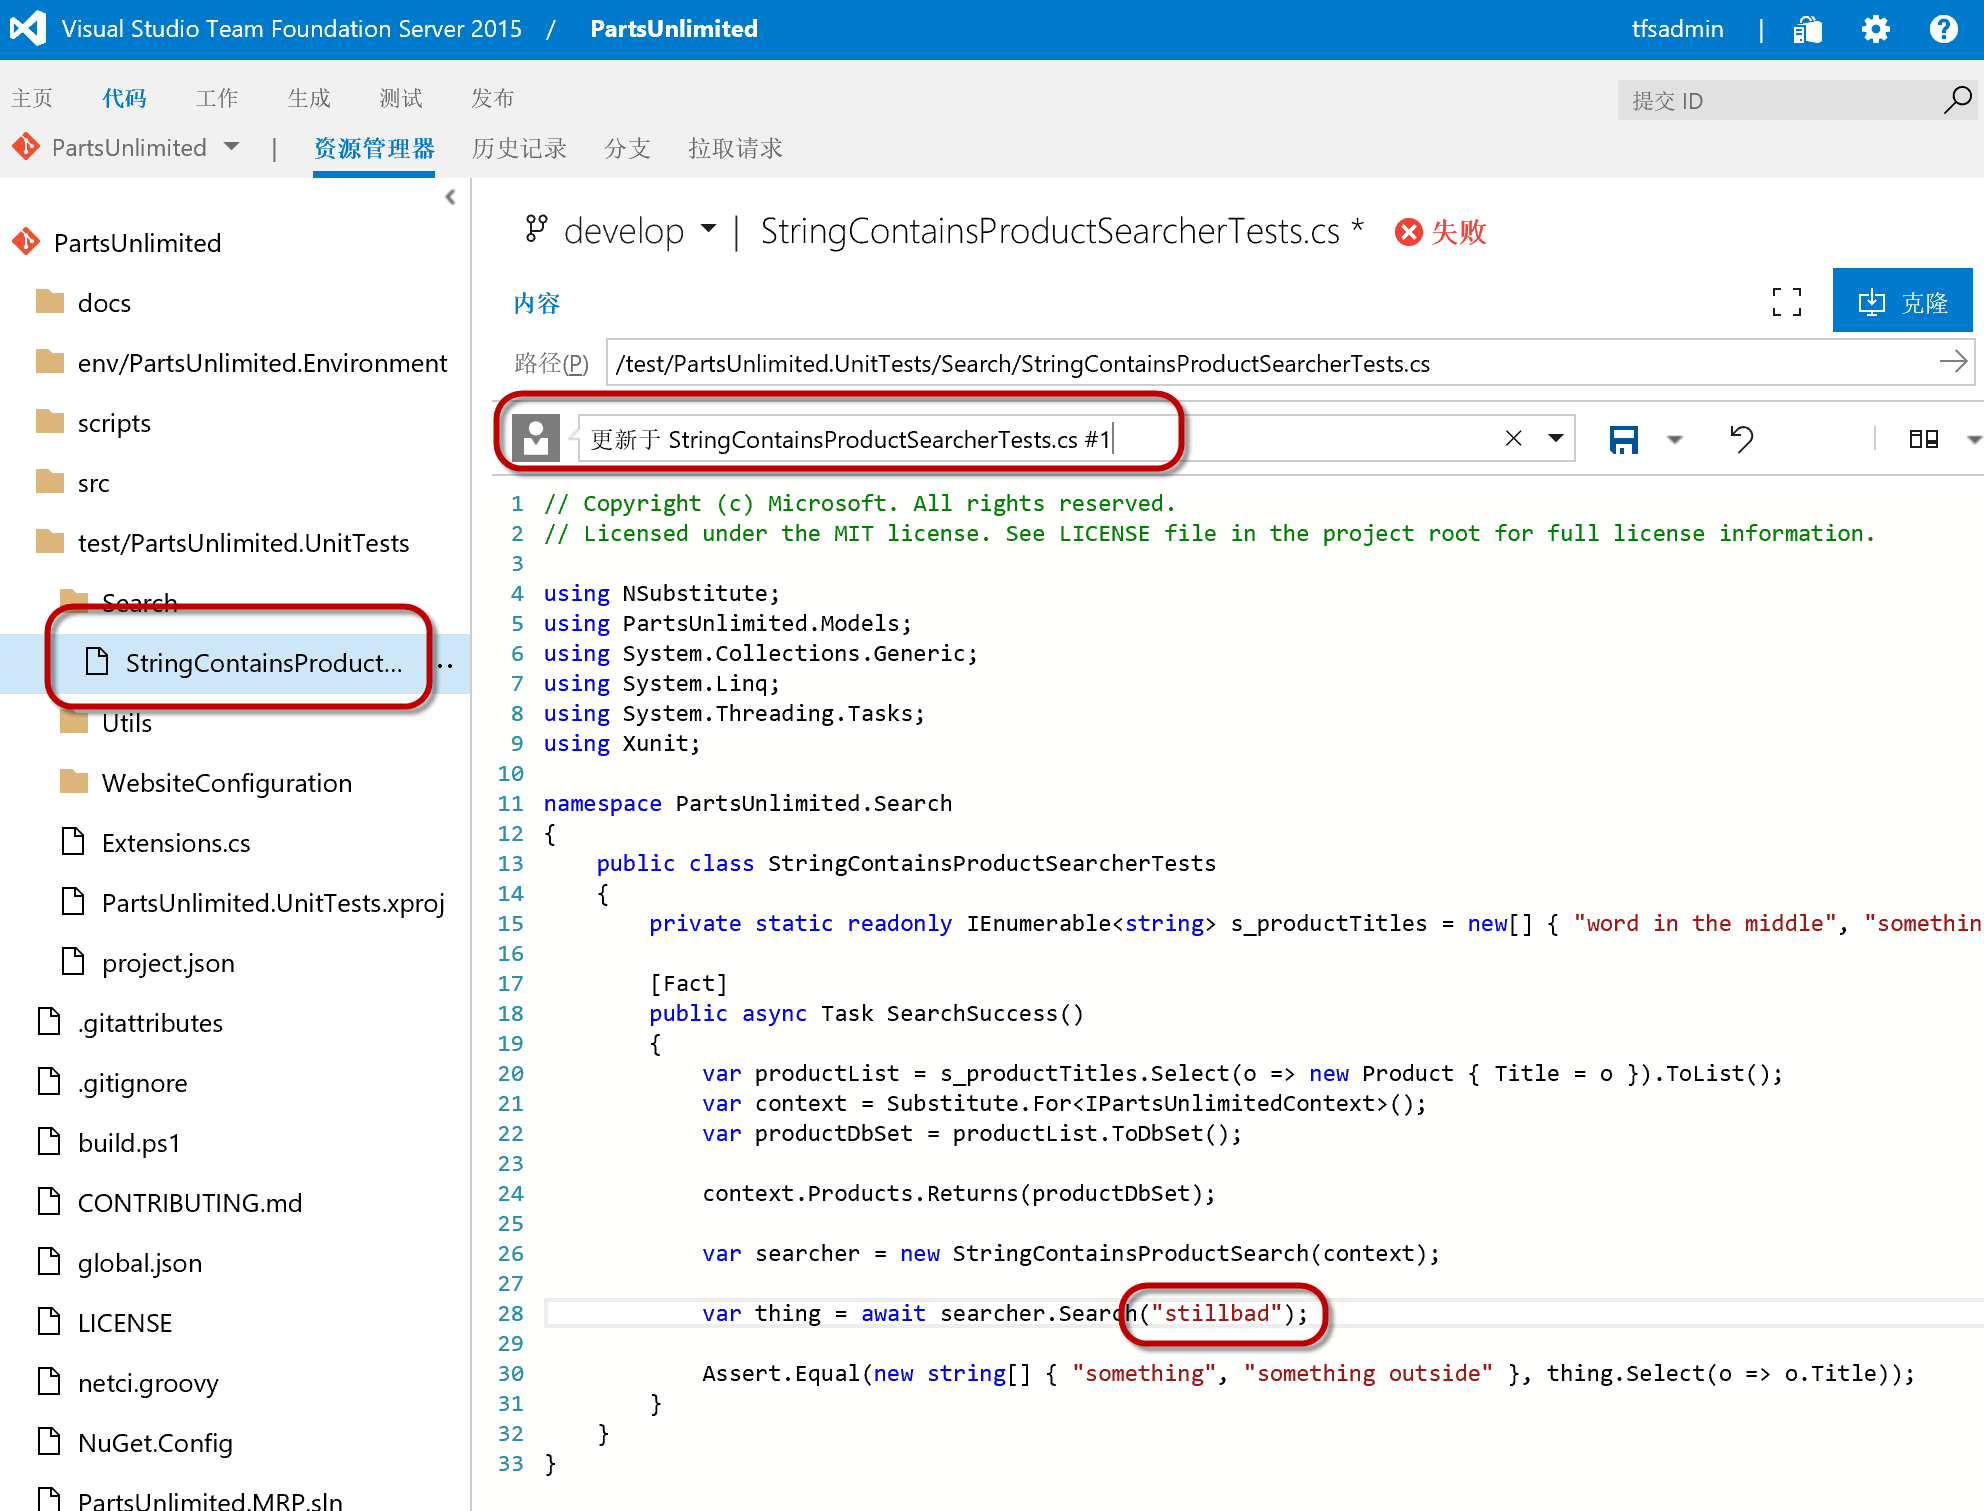Open the diff view dropdown arrow
This screenshot has height=1511, width=1984.
1973,439
